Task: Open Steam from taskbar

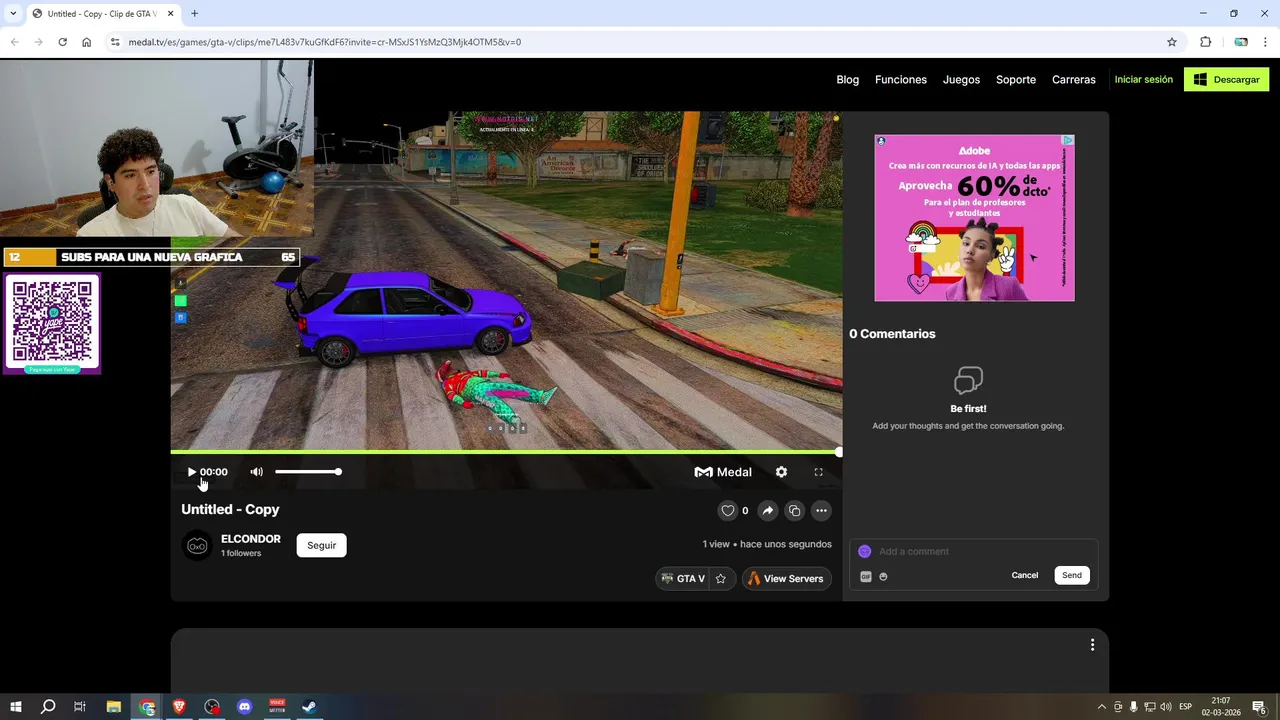Action: [x=309, y=707]
